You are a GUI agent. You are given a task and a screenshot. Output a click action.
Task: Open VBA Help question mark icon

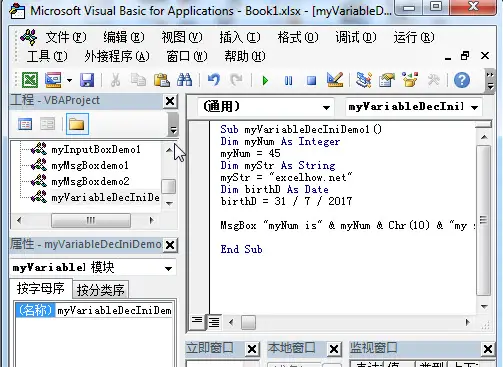(462, 80)
